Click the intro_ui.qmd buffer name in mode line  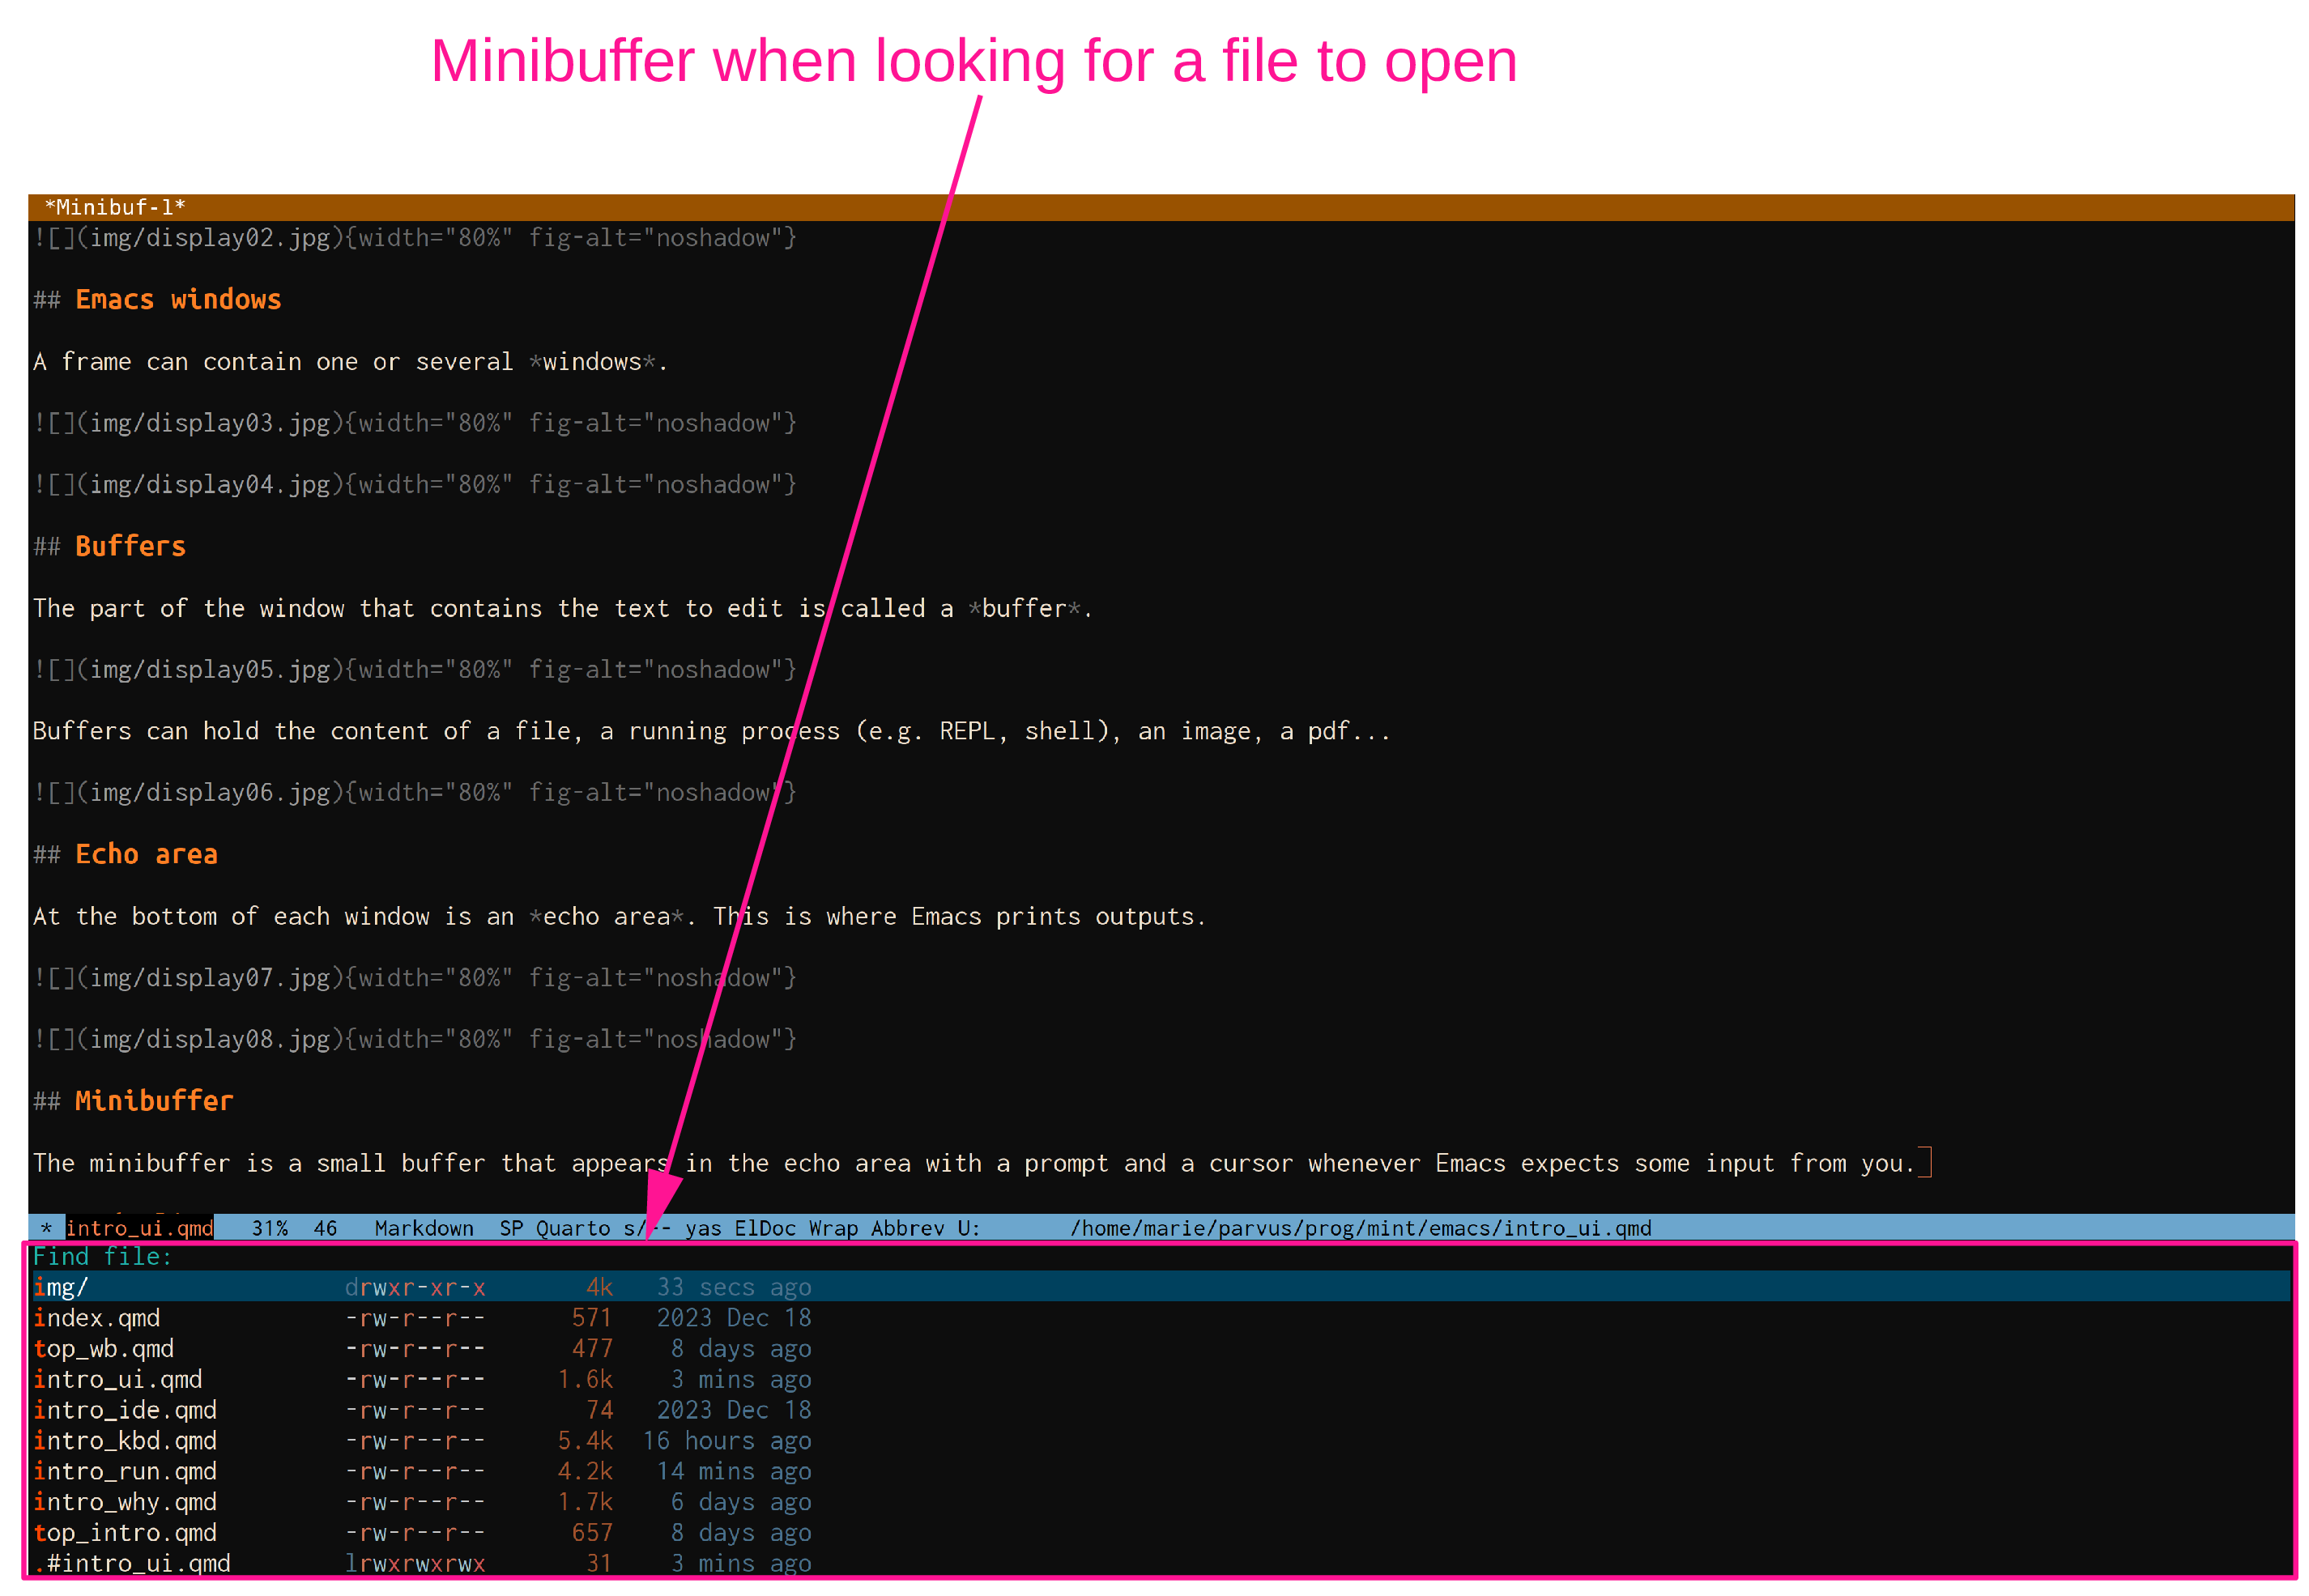(x=139, y=1228)
